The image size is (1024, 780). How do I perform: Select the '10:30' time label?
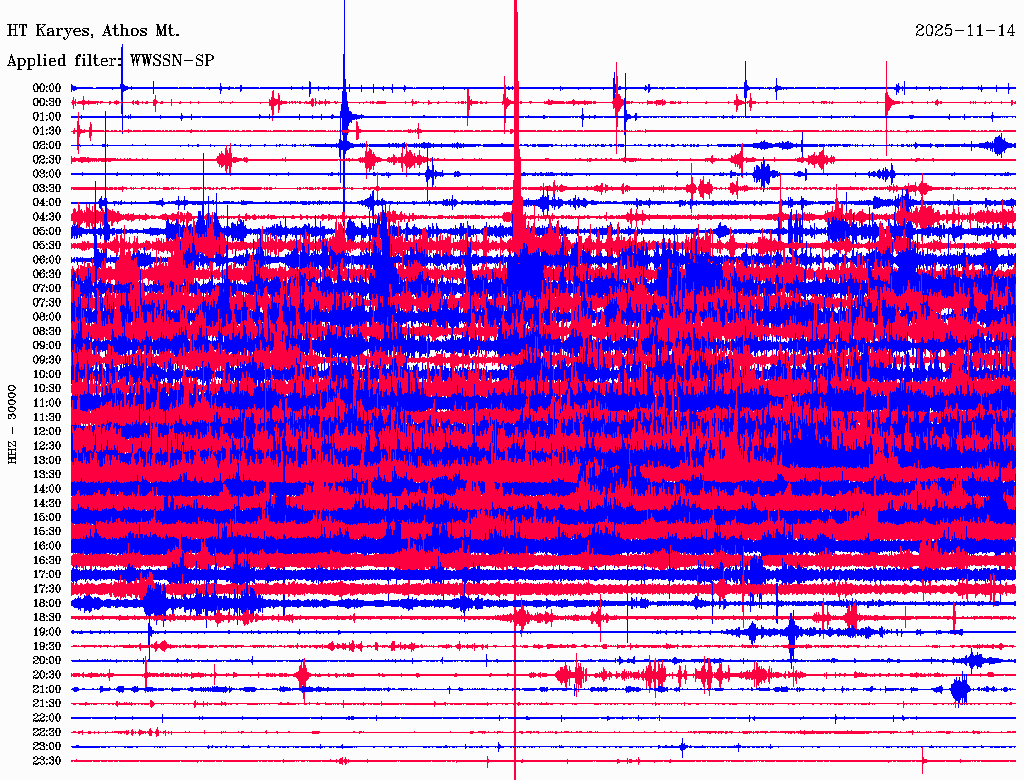click(47, 389)
